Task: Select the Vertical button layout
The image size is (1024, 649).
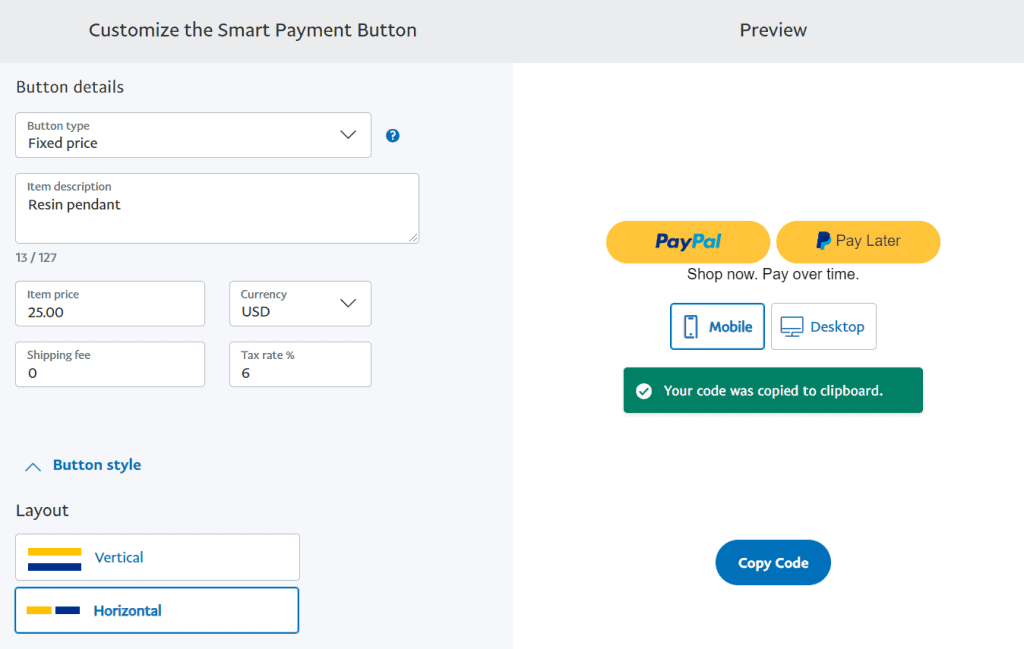Action: 157,557
